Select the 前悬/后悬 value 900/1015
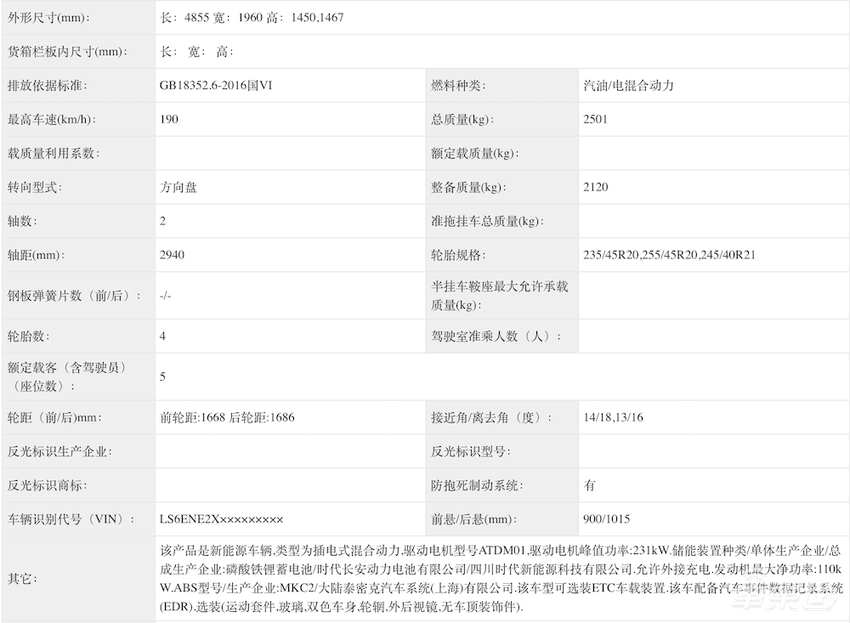The image size is (850, 623). 608,519
